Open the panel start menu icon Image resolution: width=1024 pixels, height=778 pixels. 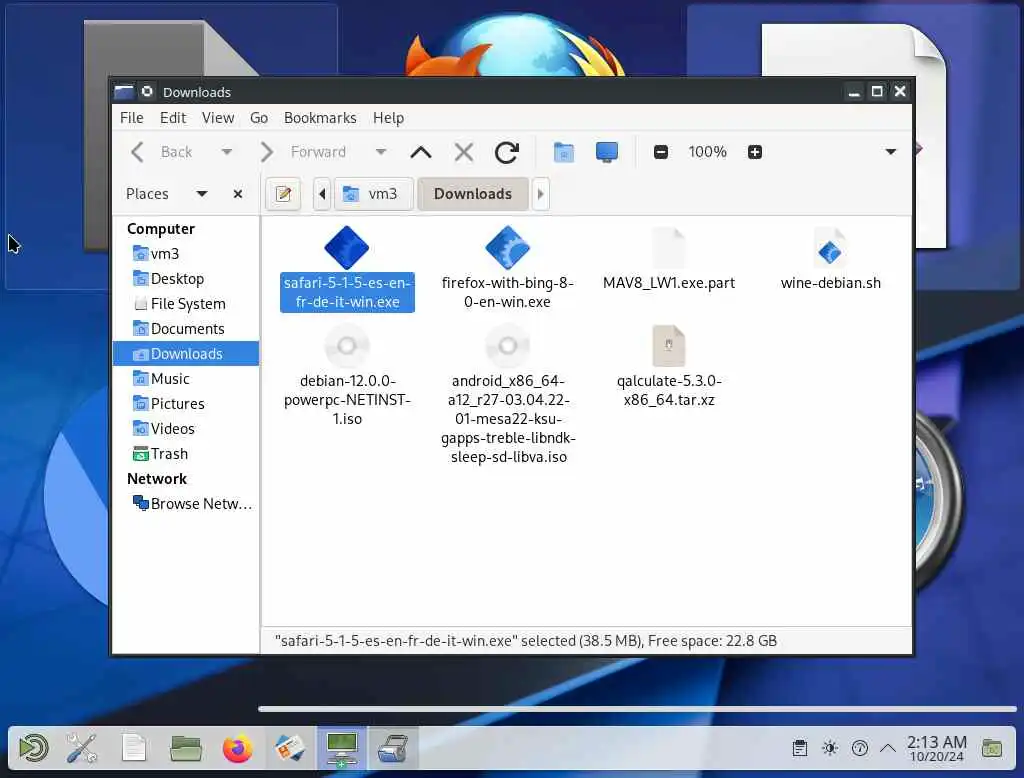[x=33, y=748]
